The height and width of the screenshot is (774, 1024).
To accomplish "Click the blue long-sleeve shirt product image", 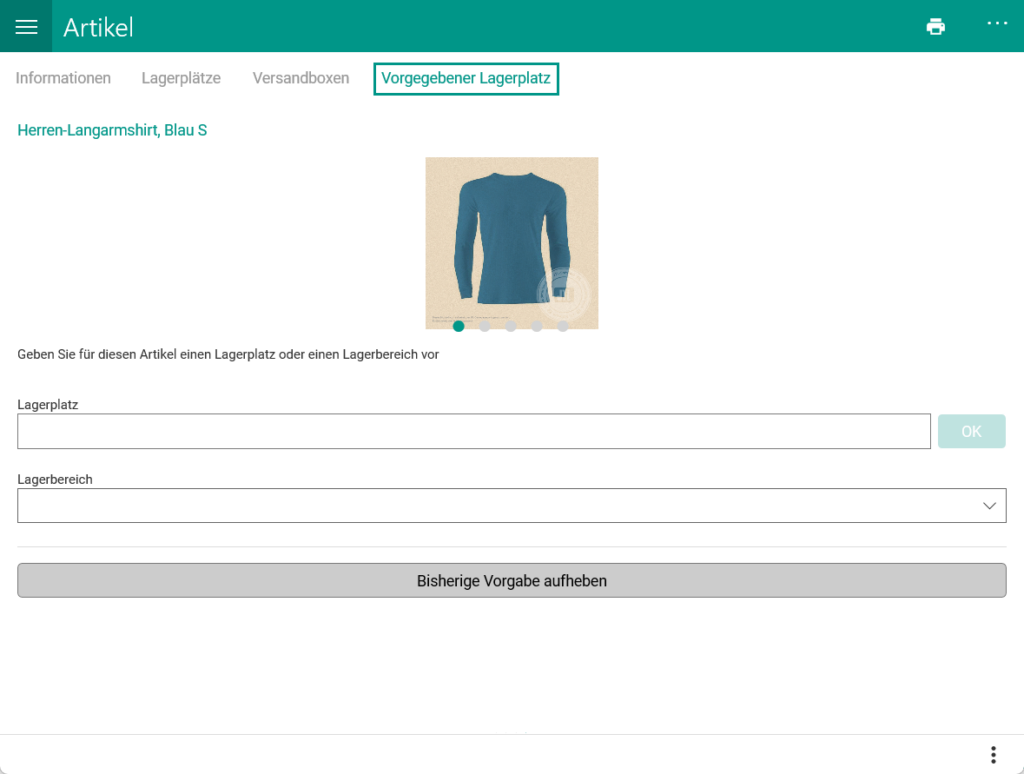I will point(511,238).
